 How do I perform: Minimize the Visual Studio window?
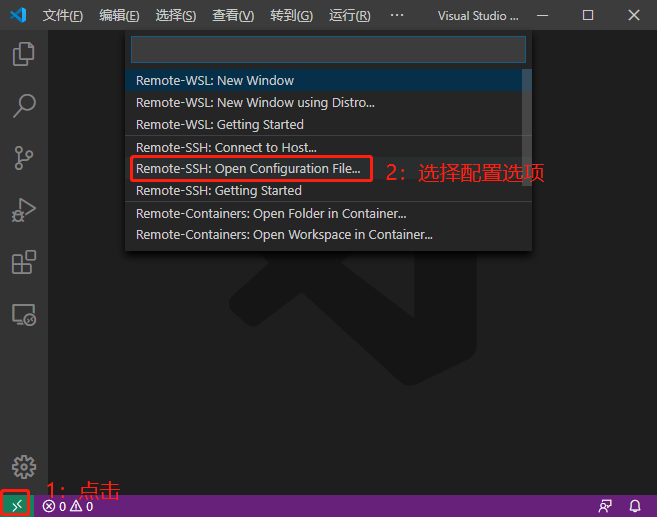pos(543,16)
